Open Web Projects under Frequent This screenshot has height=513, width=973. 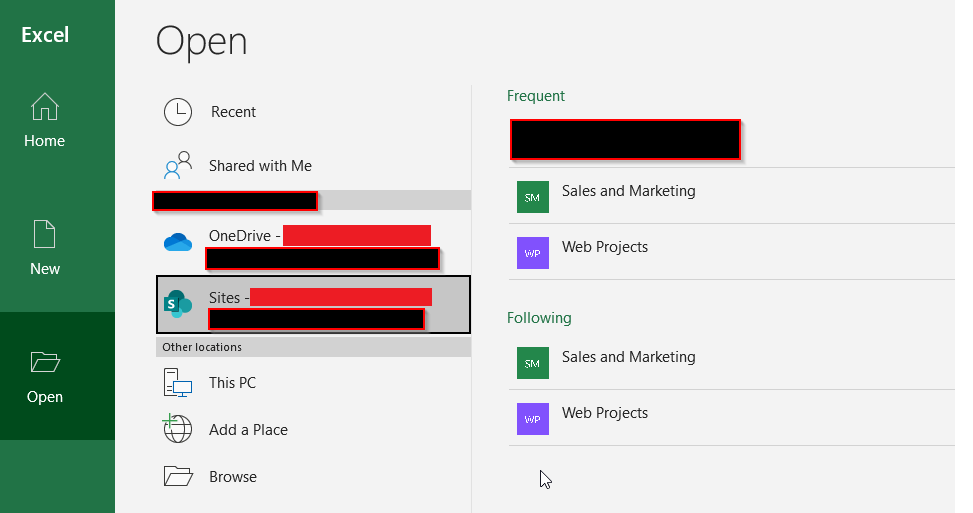[x=604, y=247]
